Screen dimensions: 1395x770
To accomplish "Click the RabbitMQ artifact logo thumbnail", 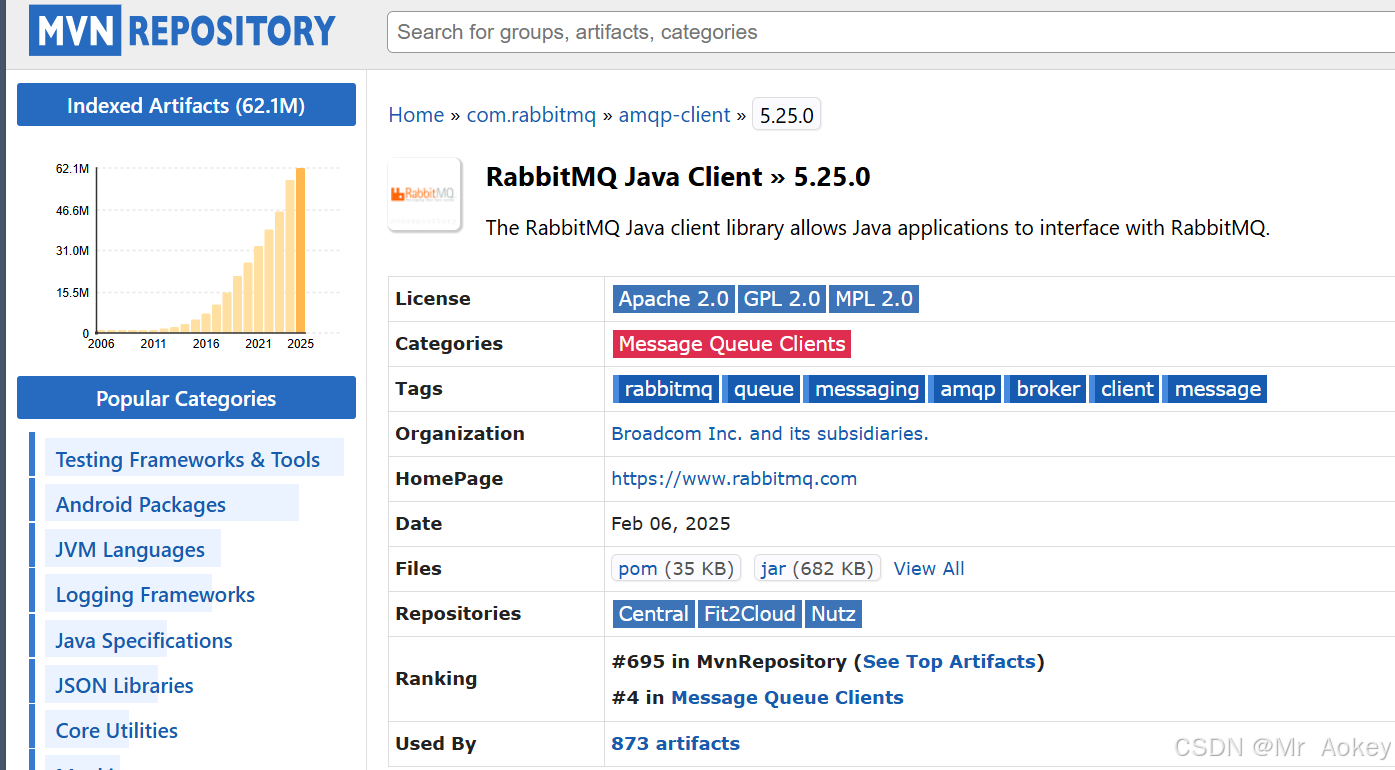I will pos(425,194).
